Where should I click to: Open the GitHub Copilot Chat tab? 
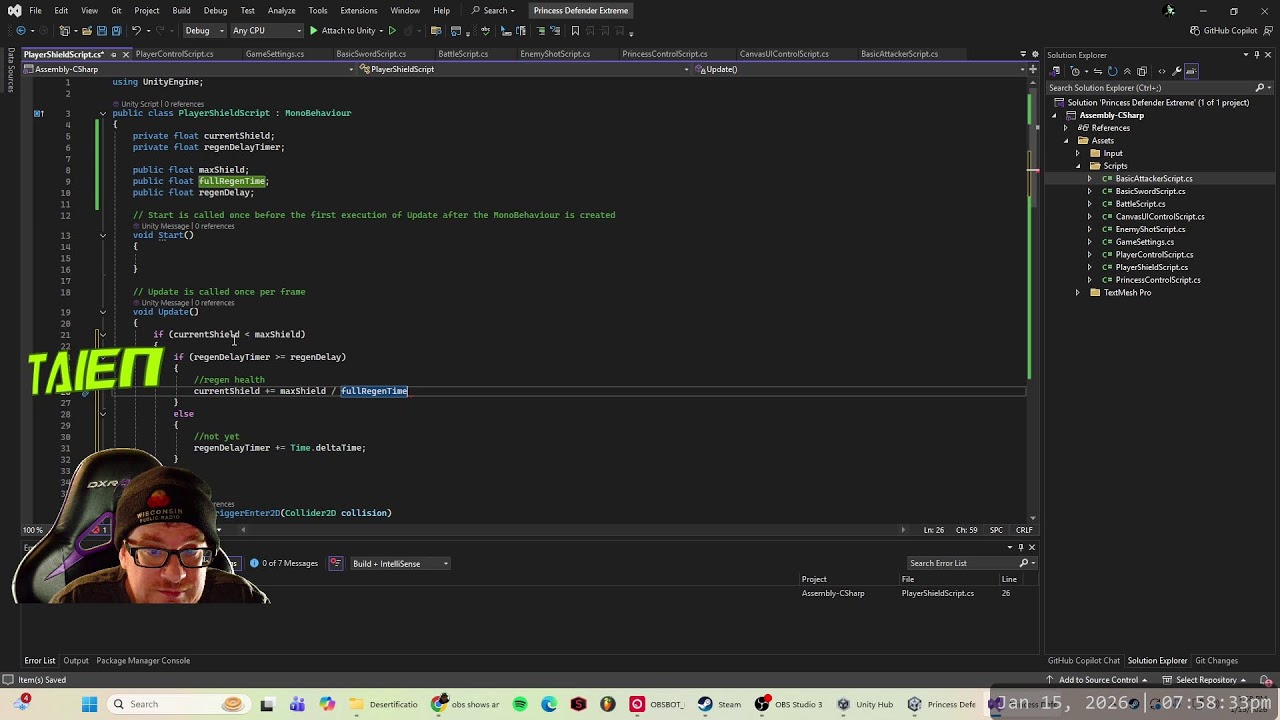tap(1083, 661)
